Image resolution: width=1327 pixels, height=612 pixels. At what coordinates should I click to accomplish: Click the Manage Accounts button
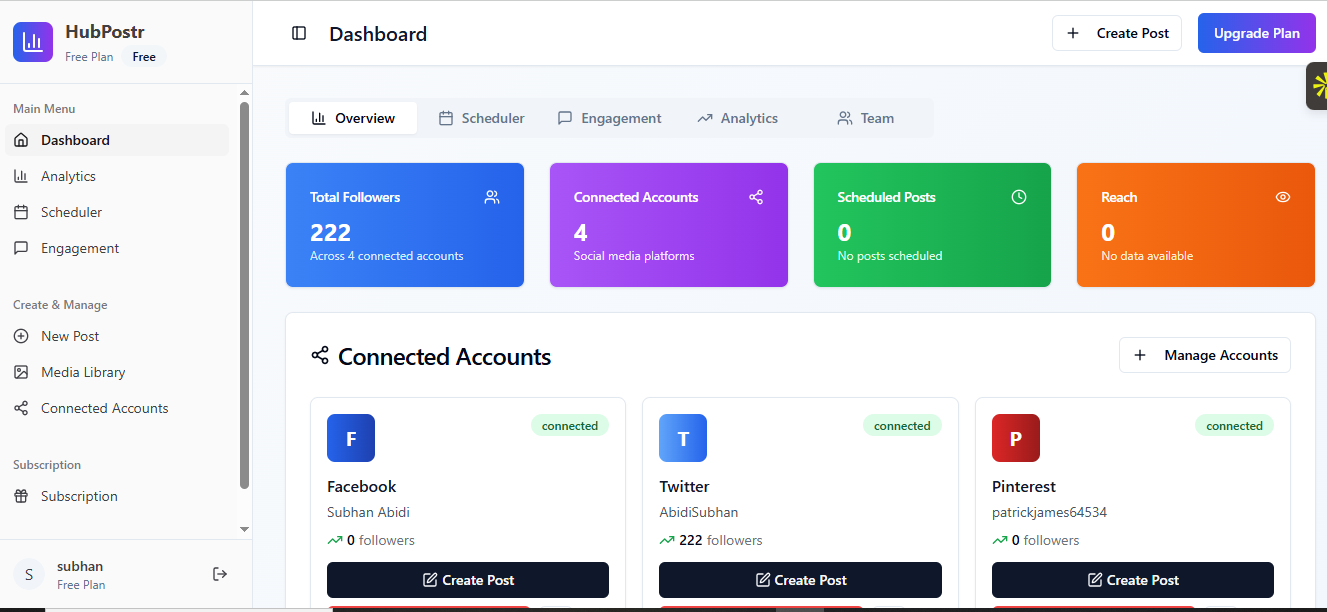[x=1205, y=355]
